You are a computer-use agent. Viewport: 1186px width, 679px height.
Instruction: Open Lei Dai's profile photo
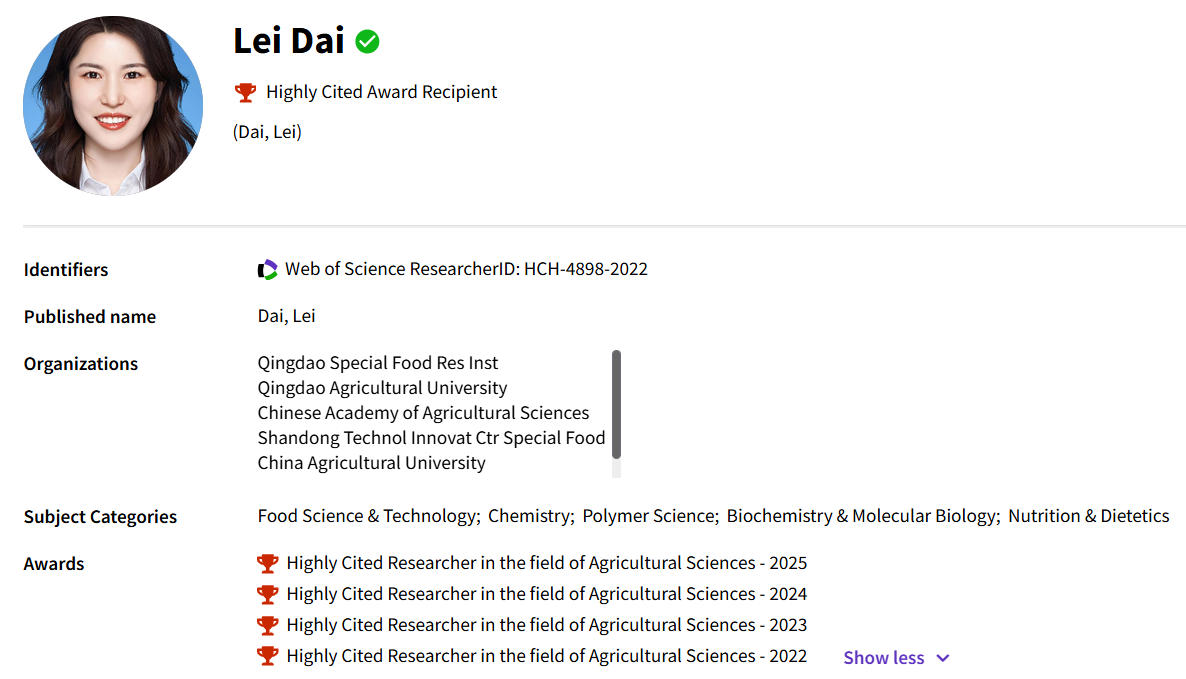113,106
